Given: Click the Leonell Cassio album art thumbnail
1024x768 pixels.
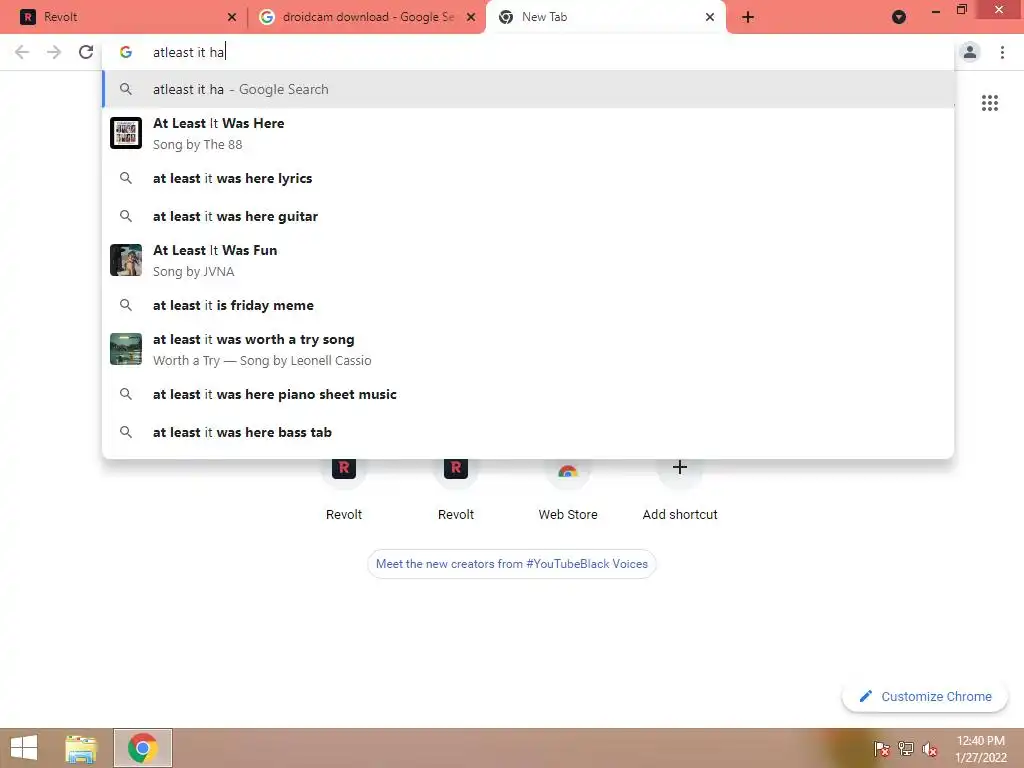Looking at the screenshot, I should click(126, 349).
